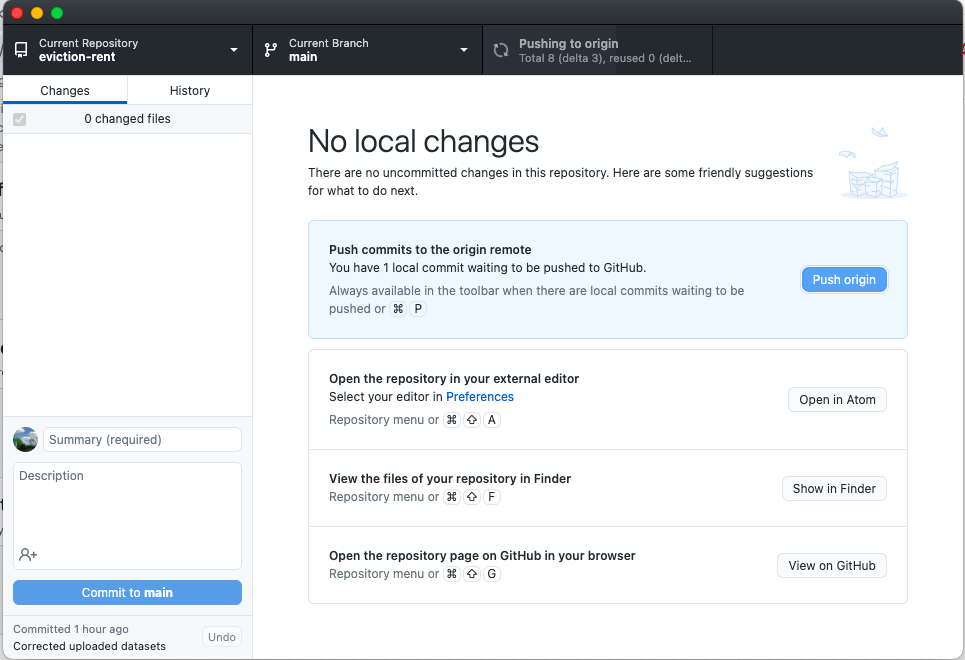Open the Current Repository dropdown
This screenshot has height=660, width=965.
pos(234,49)
